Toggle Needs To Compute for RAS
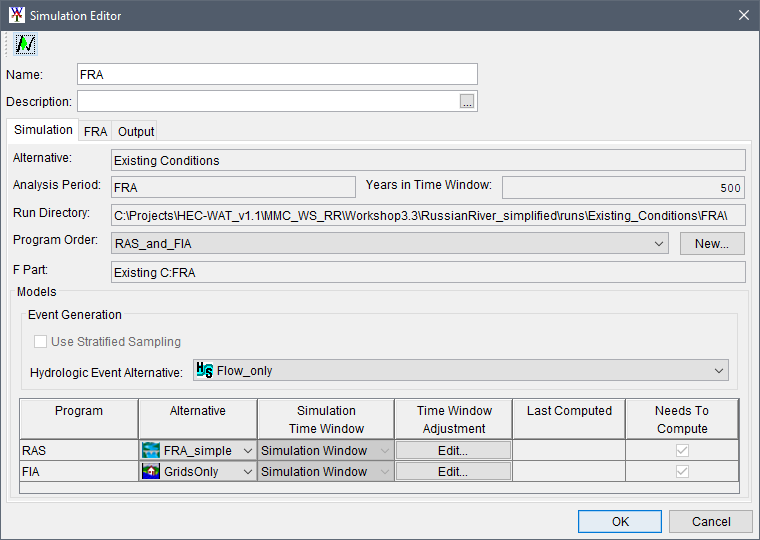Viewport: 760px width, 540px height. (682, 450)
